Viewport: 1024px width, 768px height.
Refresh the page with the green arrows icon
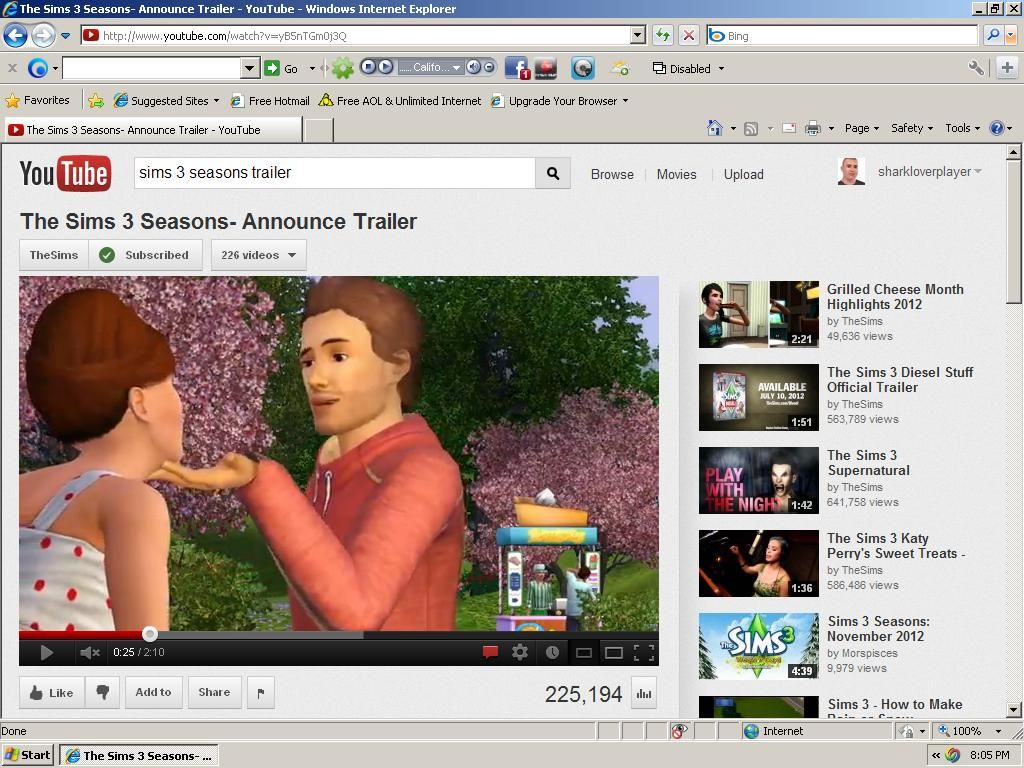[663, 35]
